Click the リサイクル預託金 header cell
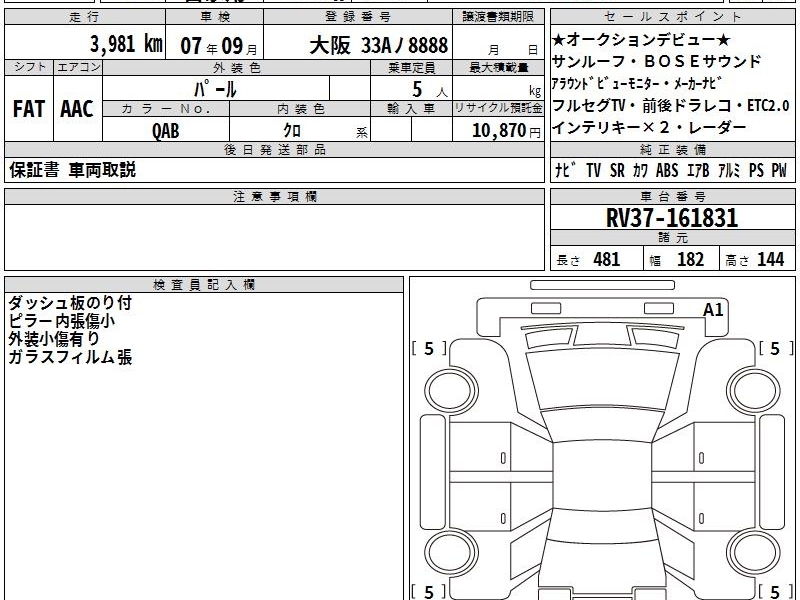This screenshot has height=600, width=800. coord(498,109)
